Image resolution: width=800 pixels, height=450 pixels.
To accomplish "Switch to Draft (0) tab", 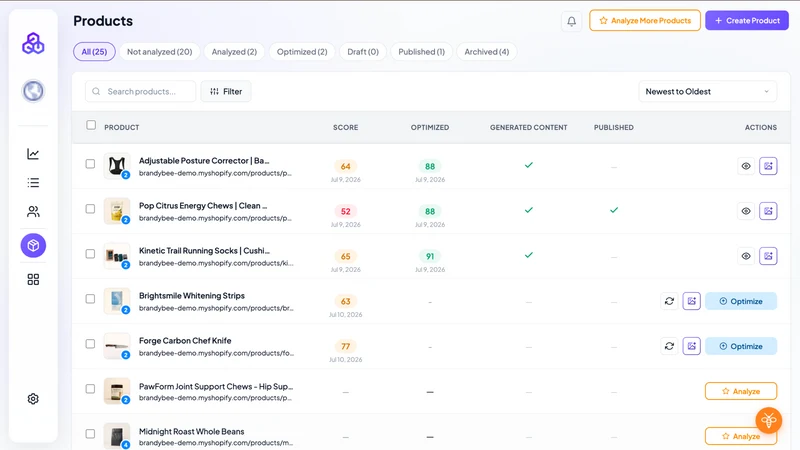I will [363, 52].
